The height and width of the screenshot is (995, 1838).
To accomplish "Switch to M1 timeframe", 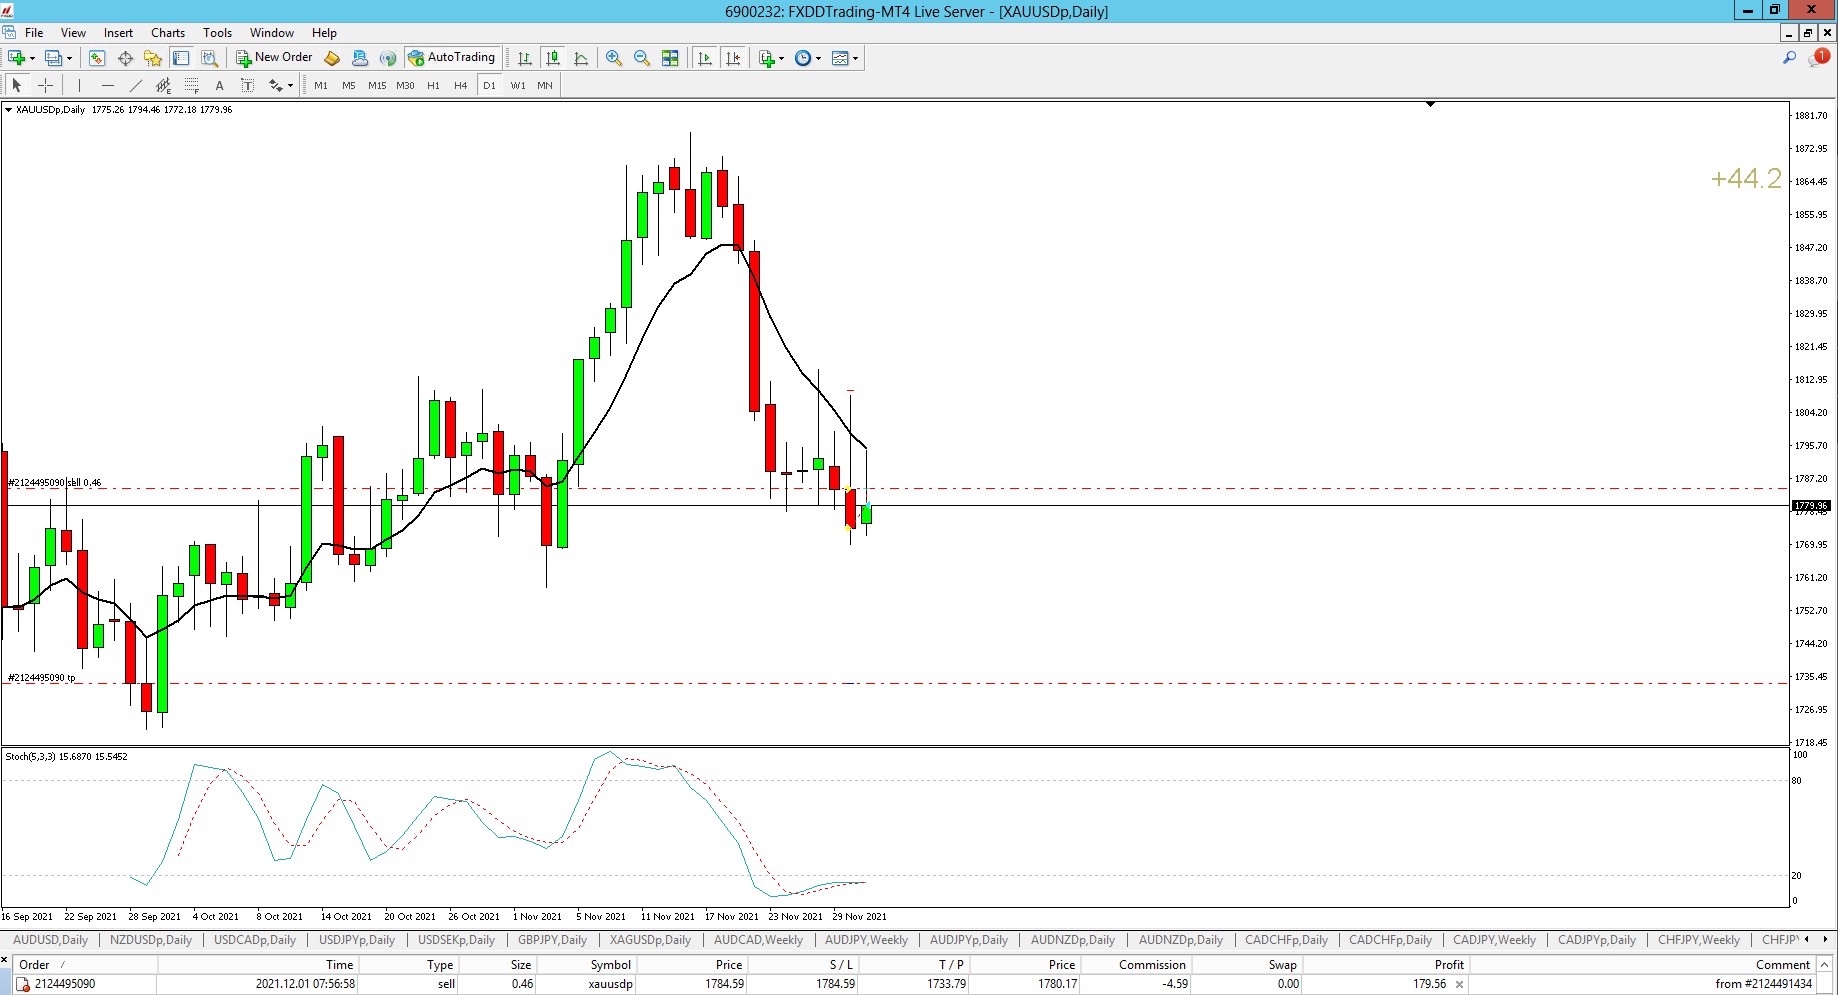I will tap(321, 85).
